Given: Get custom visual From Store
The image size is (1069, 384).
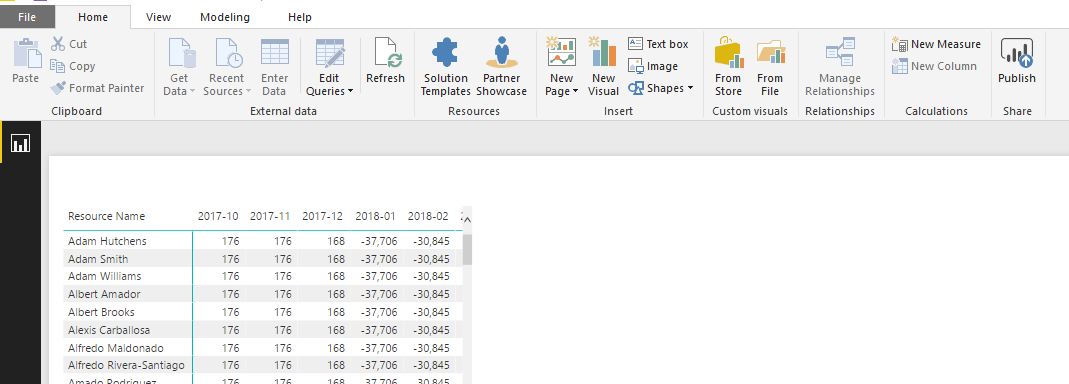Looking at the screenshot, I should tap(728, 67).
